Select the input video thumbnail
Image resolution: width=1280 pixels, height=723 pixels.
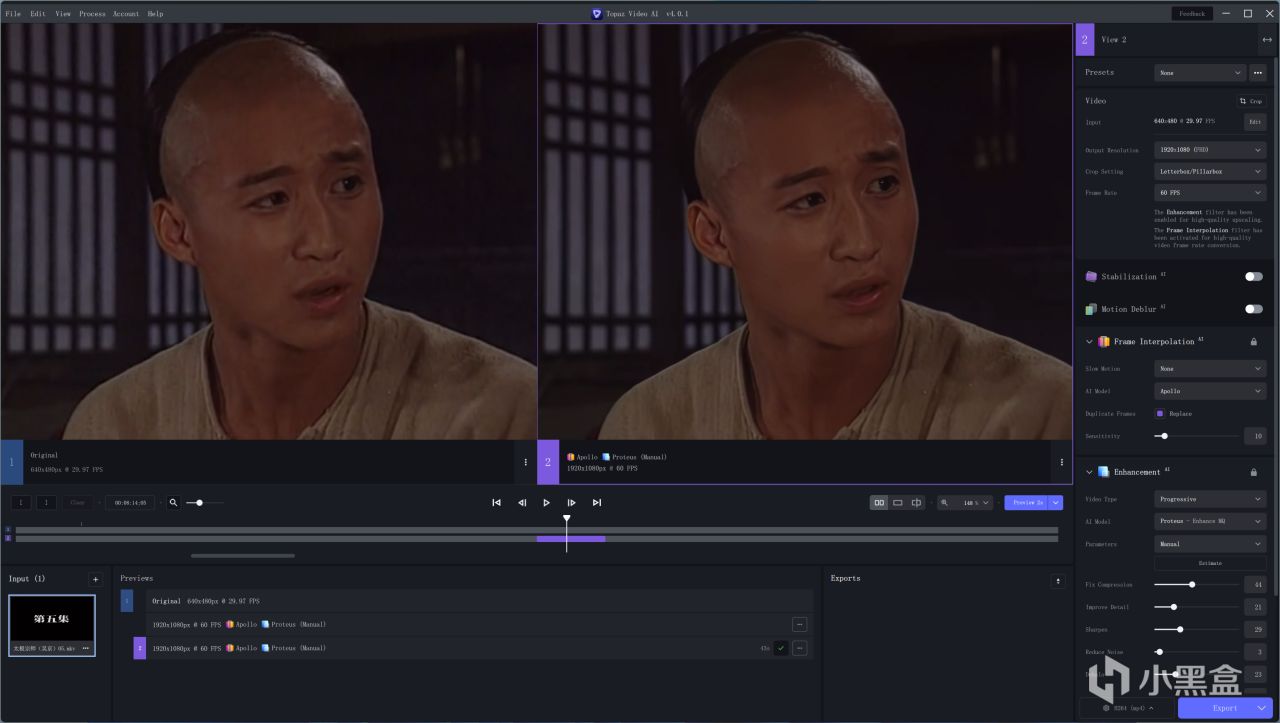[x=52, y=626]
